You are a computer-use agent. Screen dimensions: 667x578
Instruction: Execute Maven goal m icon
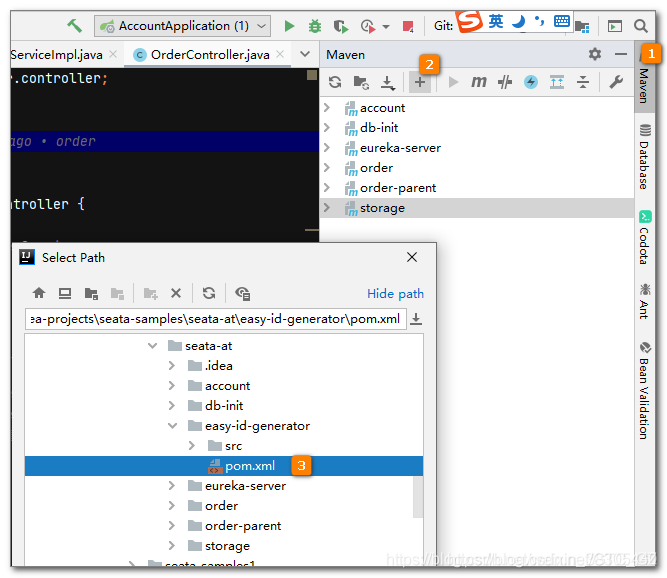479,82
